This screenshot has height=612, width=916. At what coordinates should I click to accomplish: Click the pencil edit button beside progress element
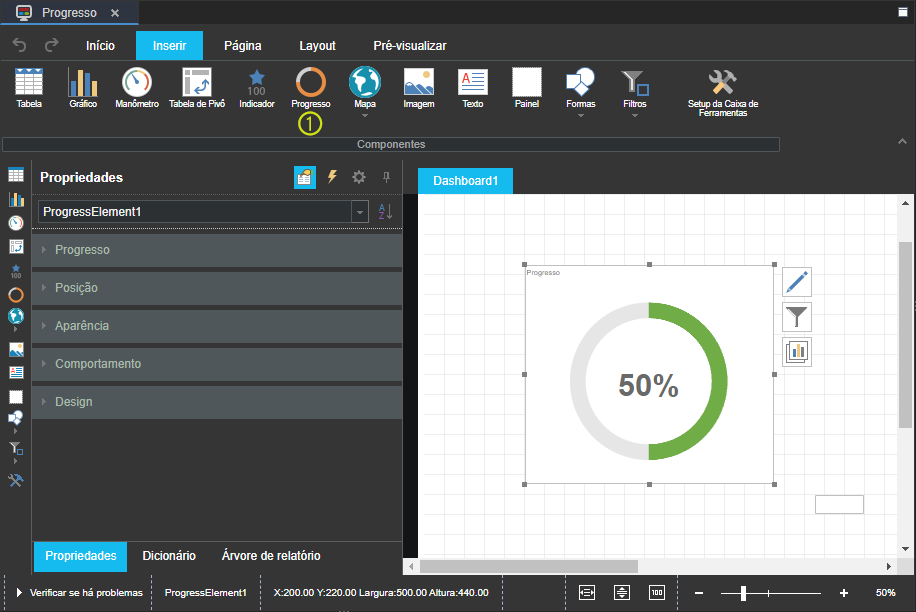[x=797, y=281]
